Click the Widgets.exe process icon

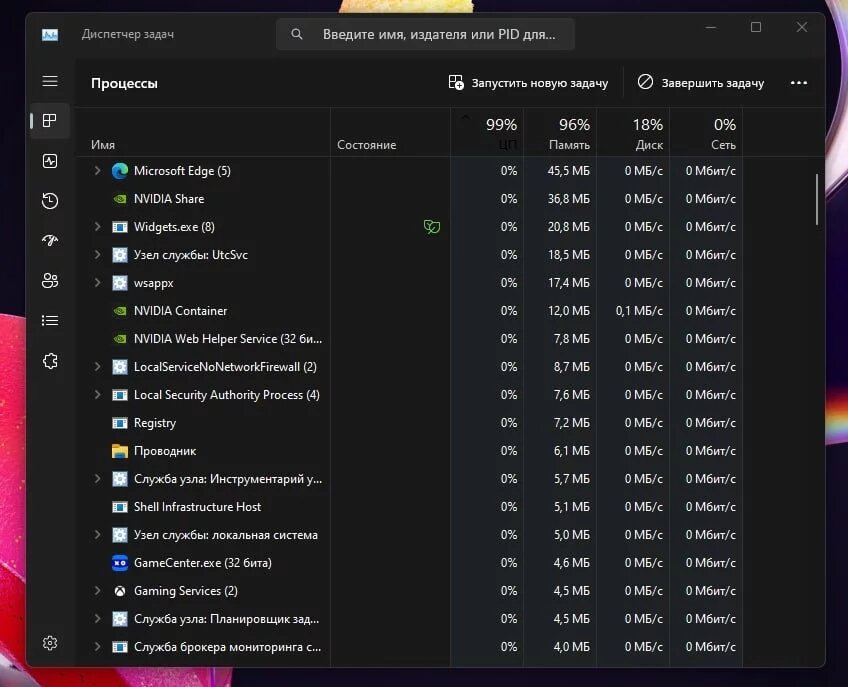pyautogui.click(x=120, y=227)
